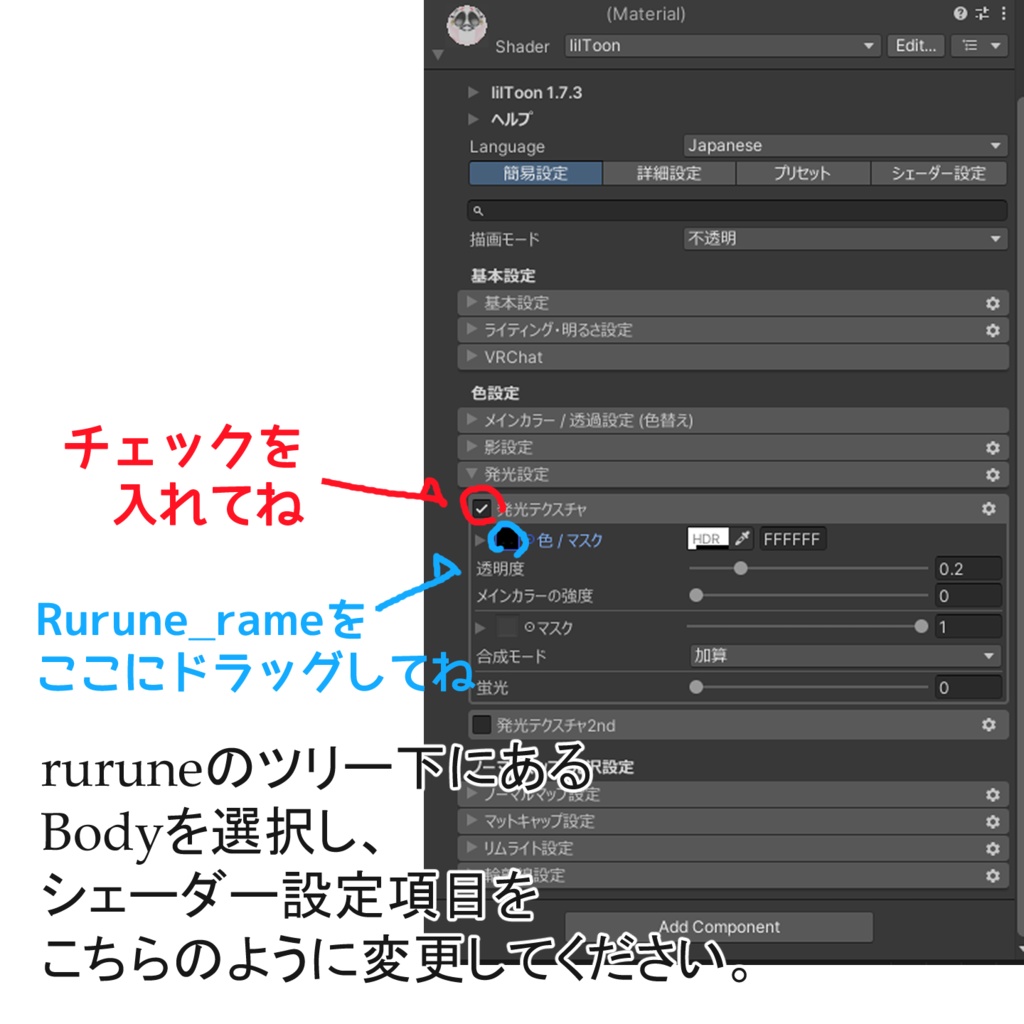Image resolution: width=1024 pixels, height=1024 pixels.
Task: Click the Edit... button beside the shader field
Action: click(914, 46)
